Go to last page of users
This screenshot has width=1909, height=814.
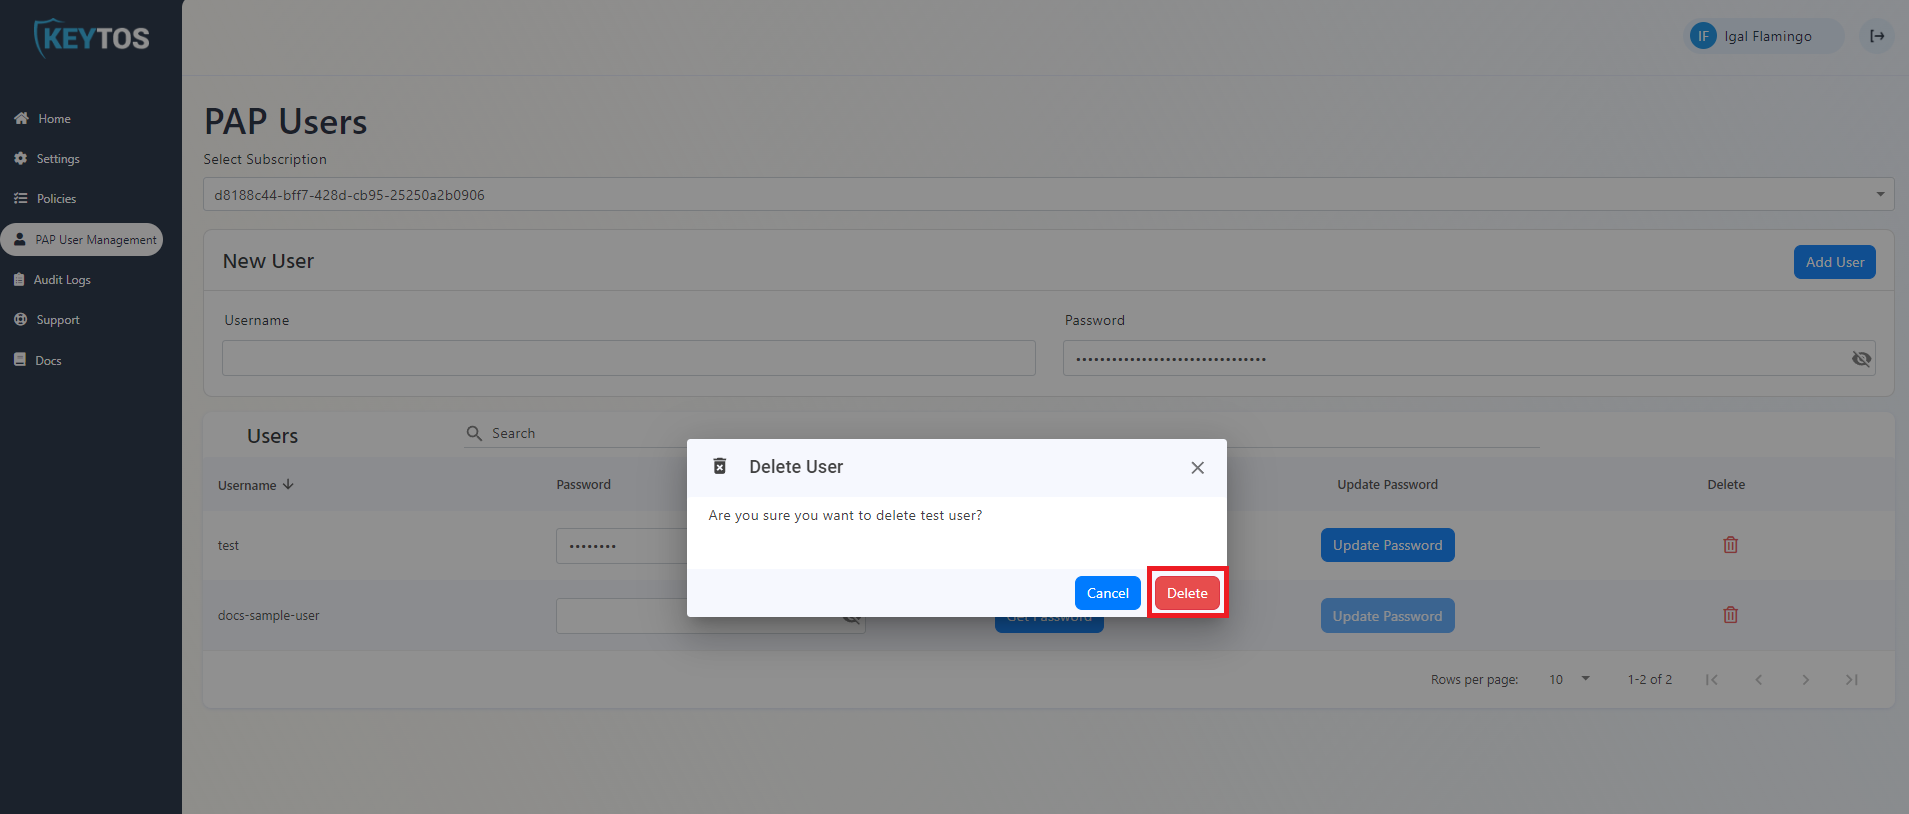pyautogui.click(x=1851, y=680)
